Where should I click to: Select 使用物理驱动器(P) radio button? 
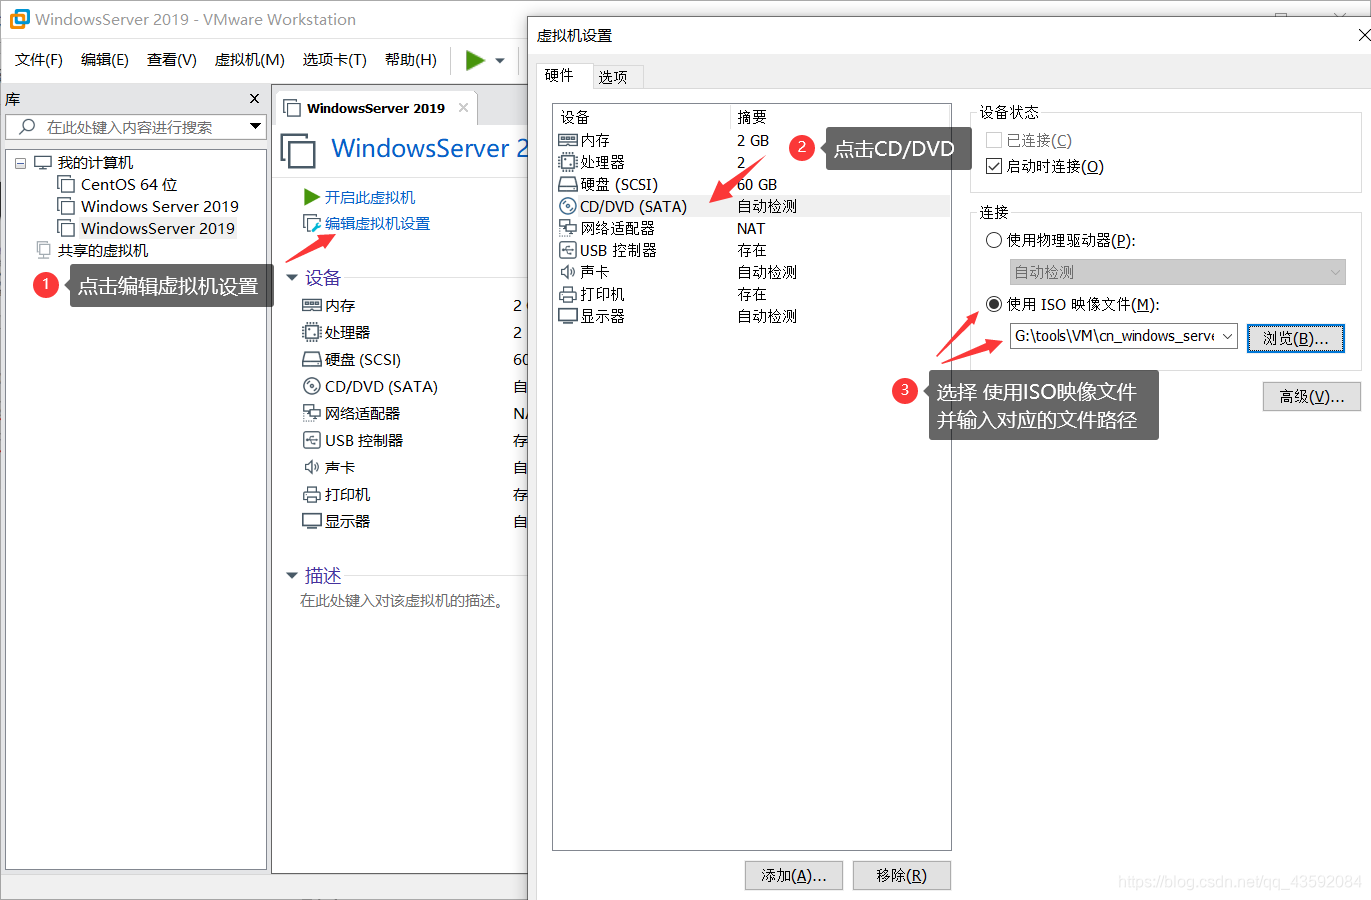994,240
